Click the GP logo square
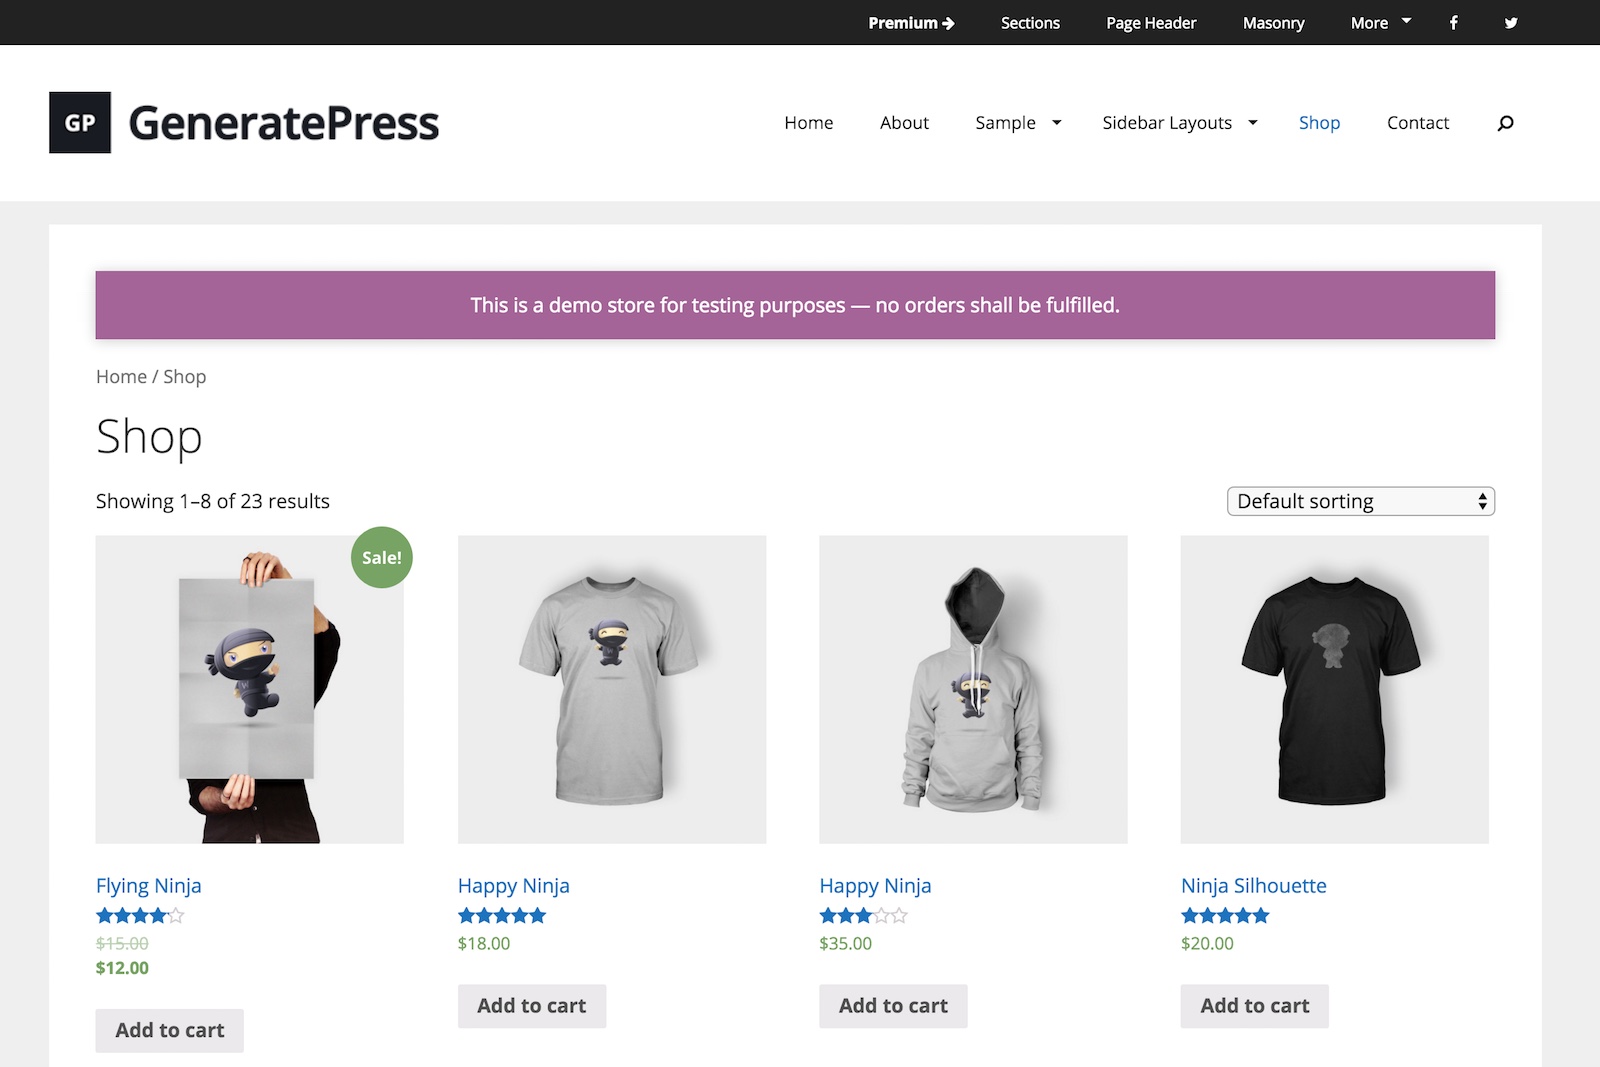Screen dimensions: 1600x1067 click(x=80, y=122)
